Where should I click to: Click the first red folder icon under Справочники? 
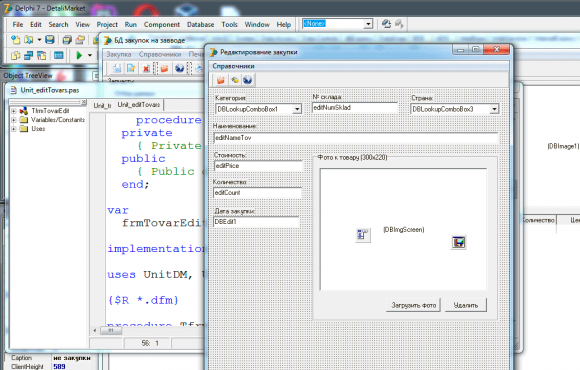click(x=221, y=80)
